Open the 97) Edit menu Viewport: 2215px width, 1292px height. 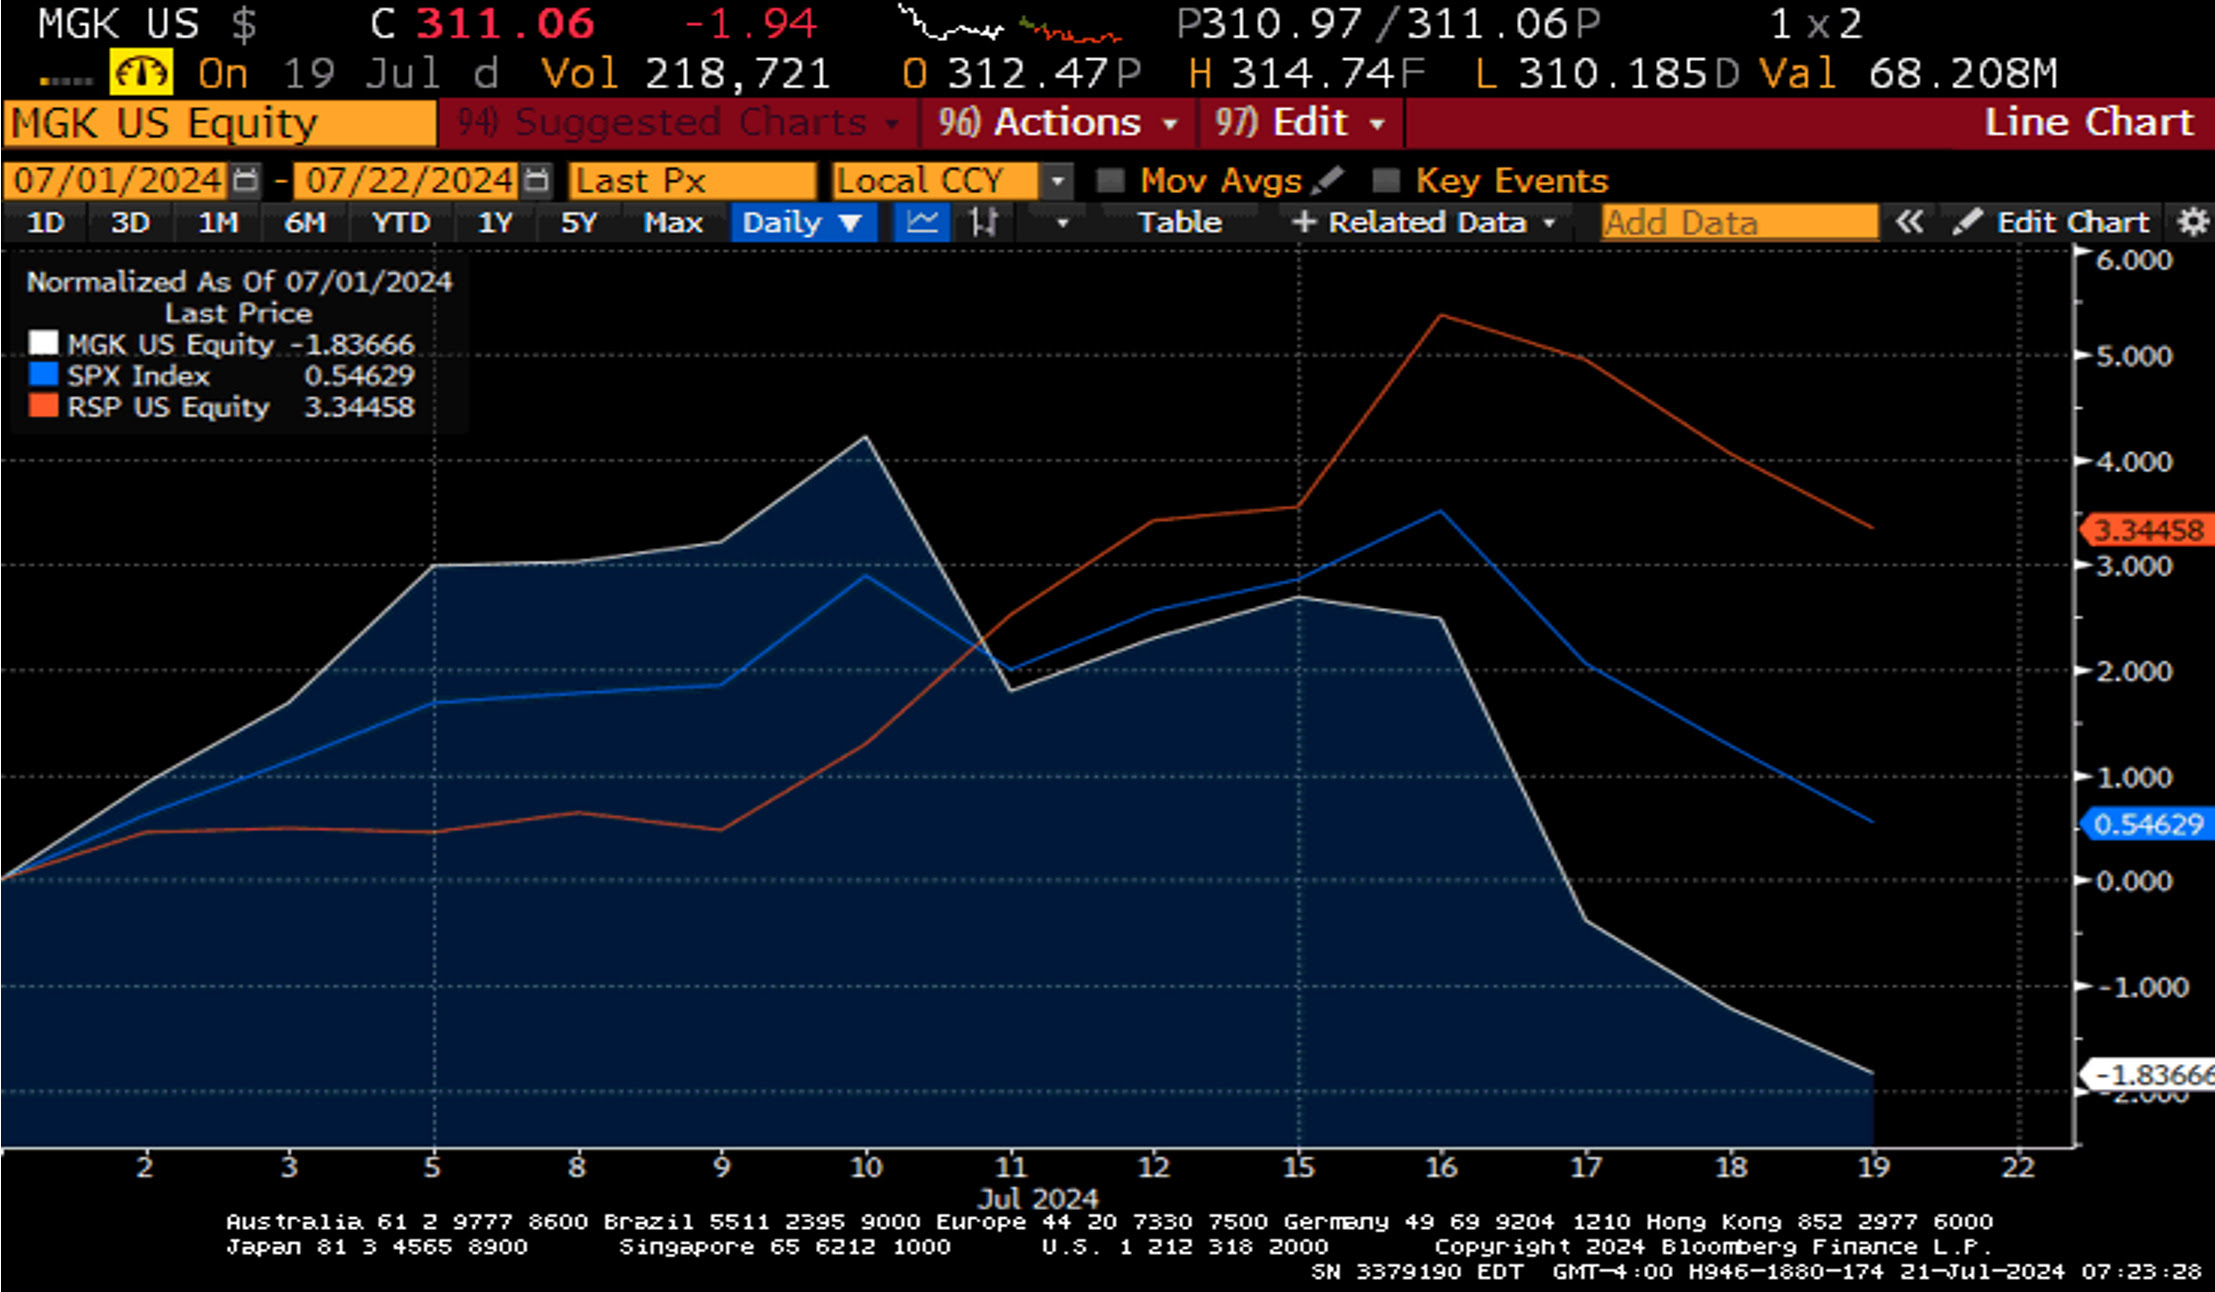coord(1299,123)
